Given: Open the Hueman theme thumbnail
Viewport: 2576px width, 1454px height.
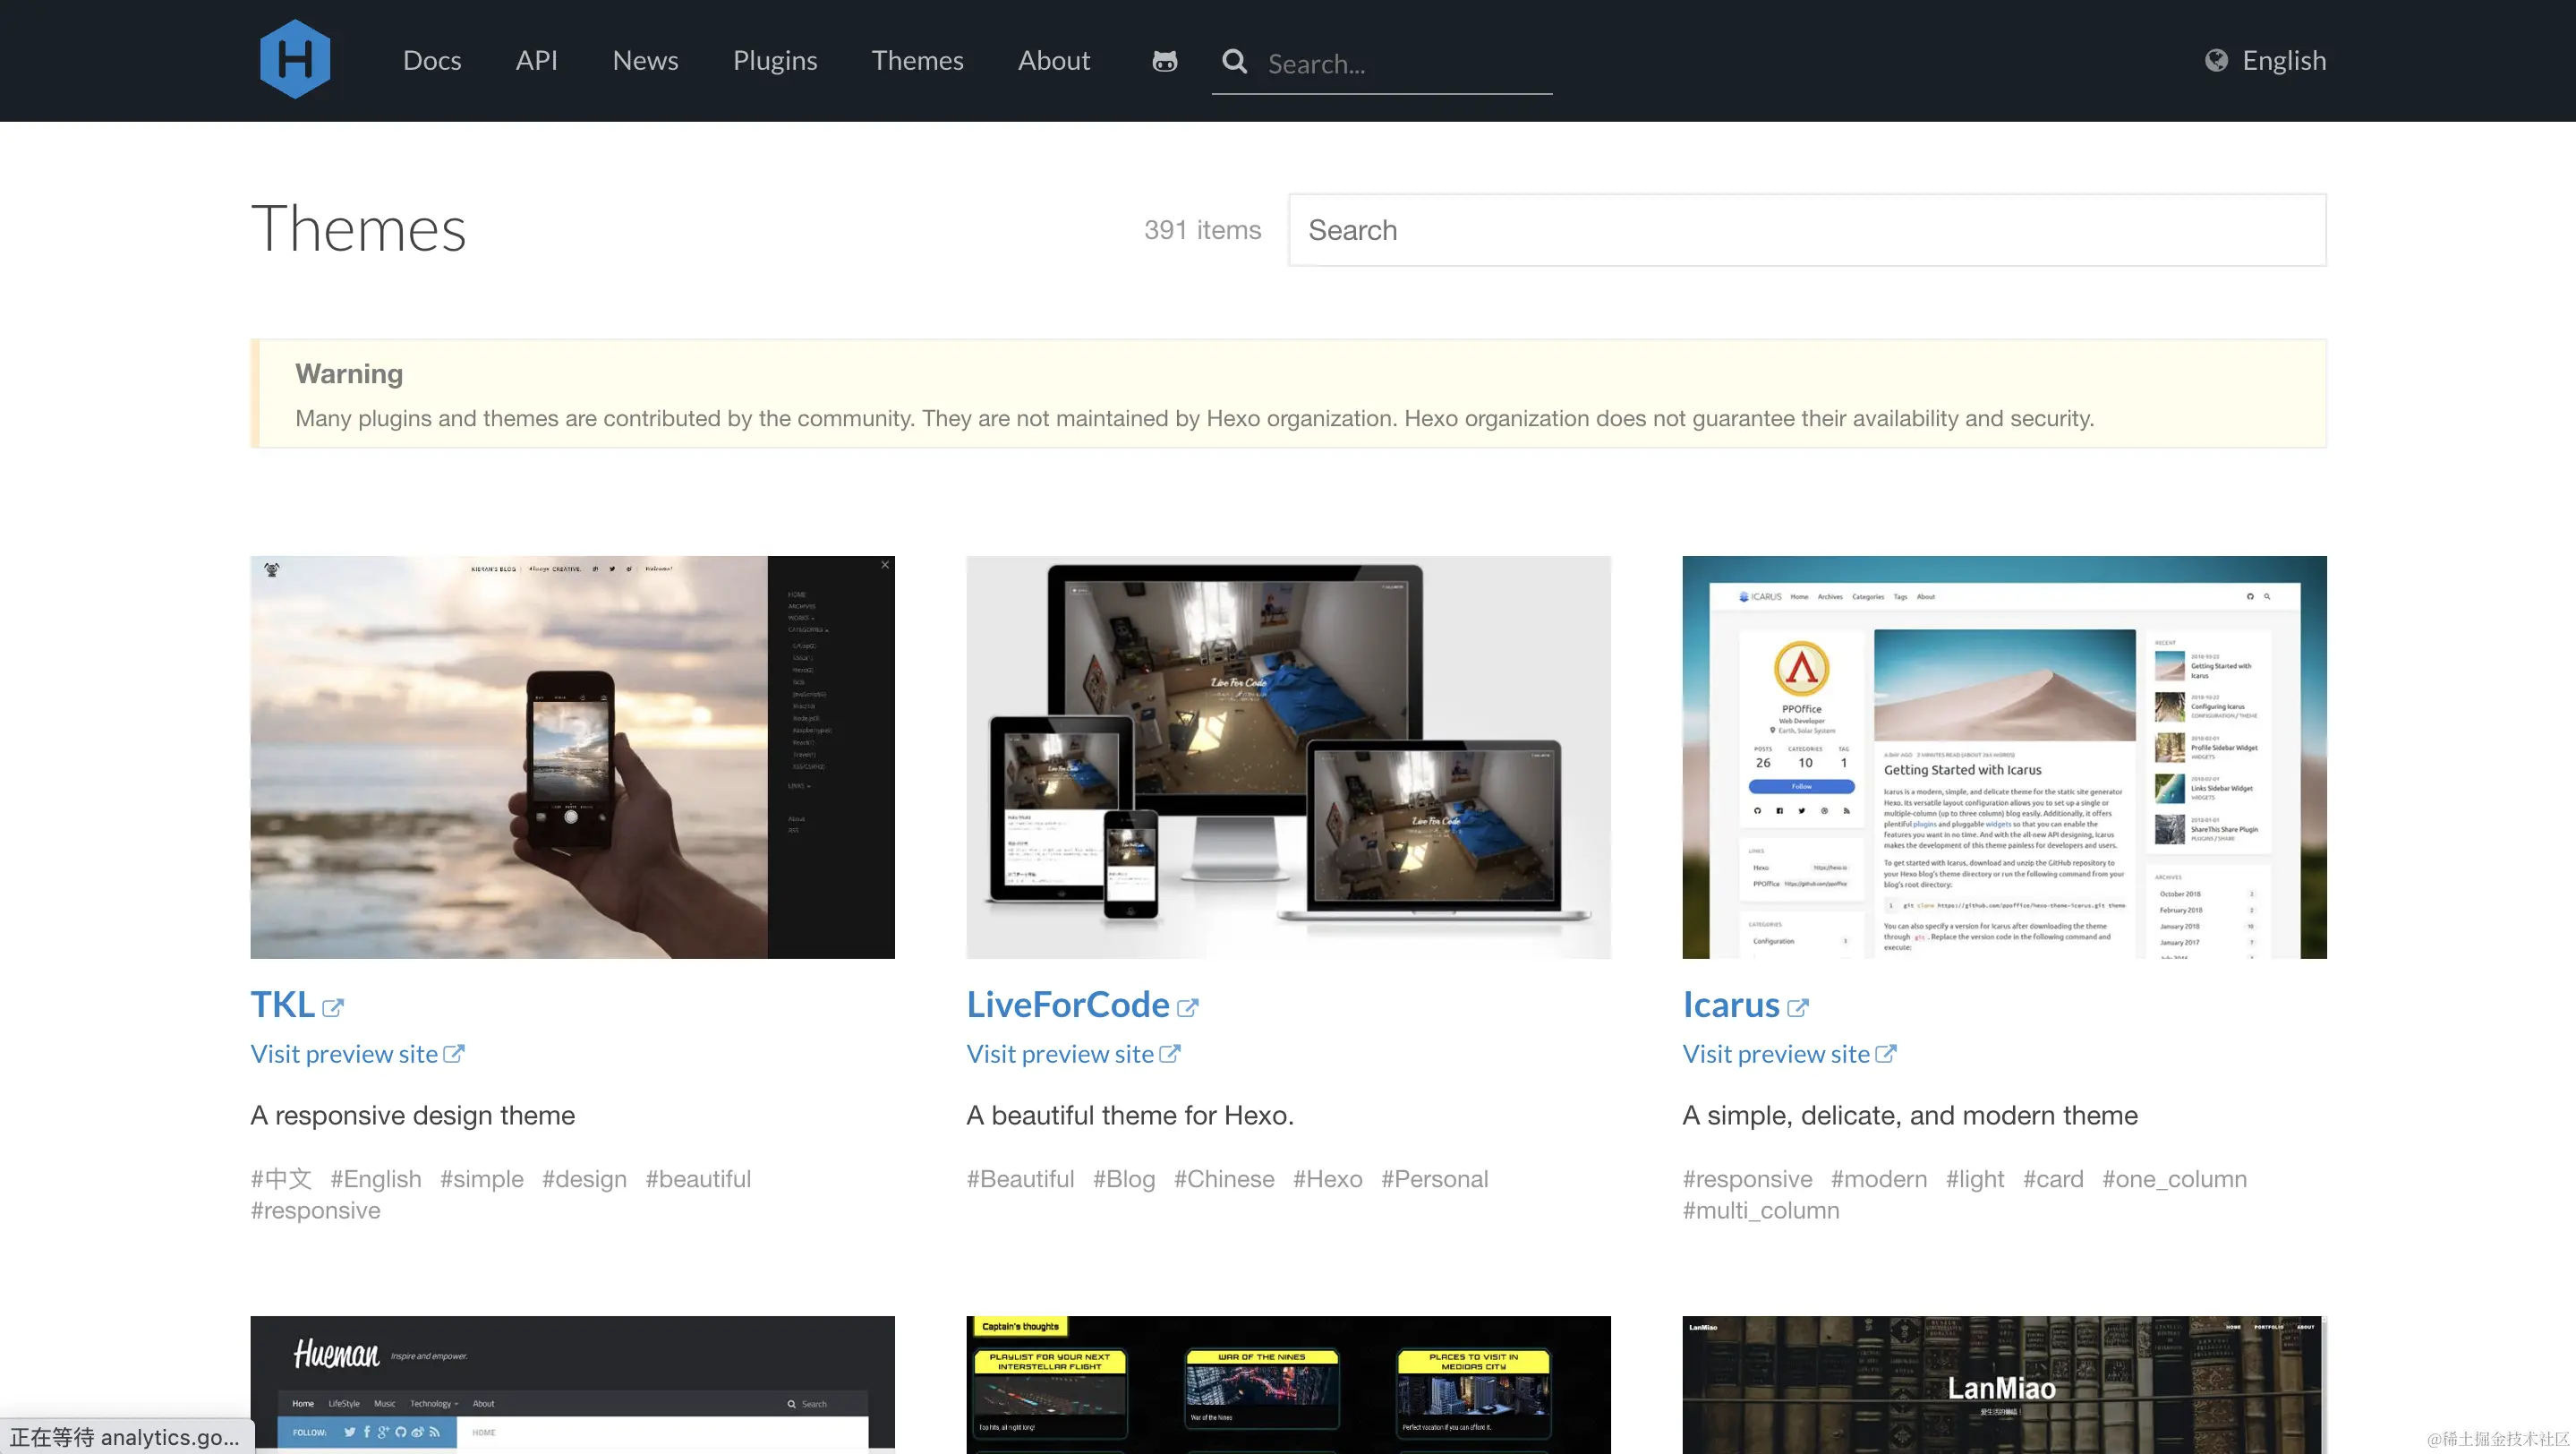Looking at the screenshot, I should [x=572, y=1384].
